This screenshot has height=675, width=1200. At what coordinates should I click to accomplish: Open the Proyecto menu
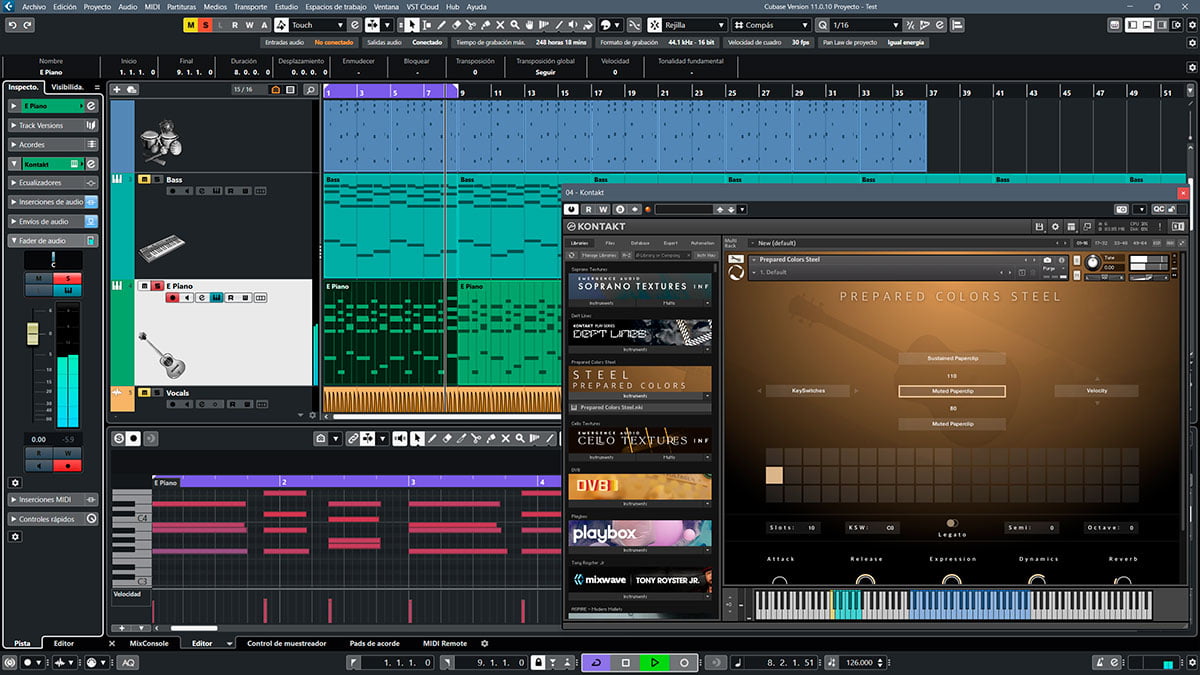click(x=97, y=6)
